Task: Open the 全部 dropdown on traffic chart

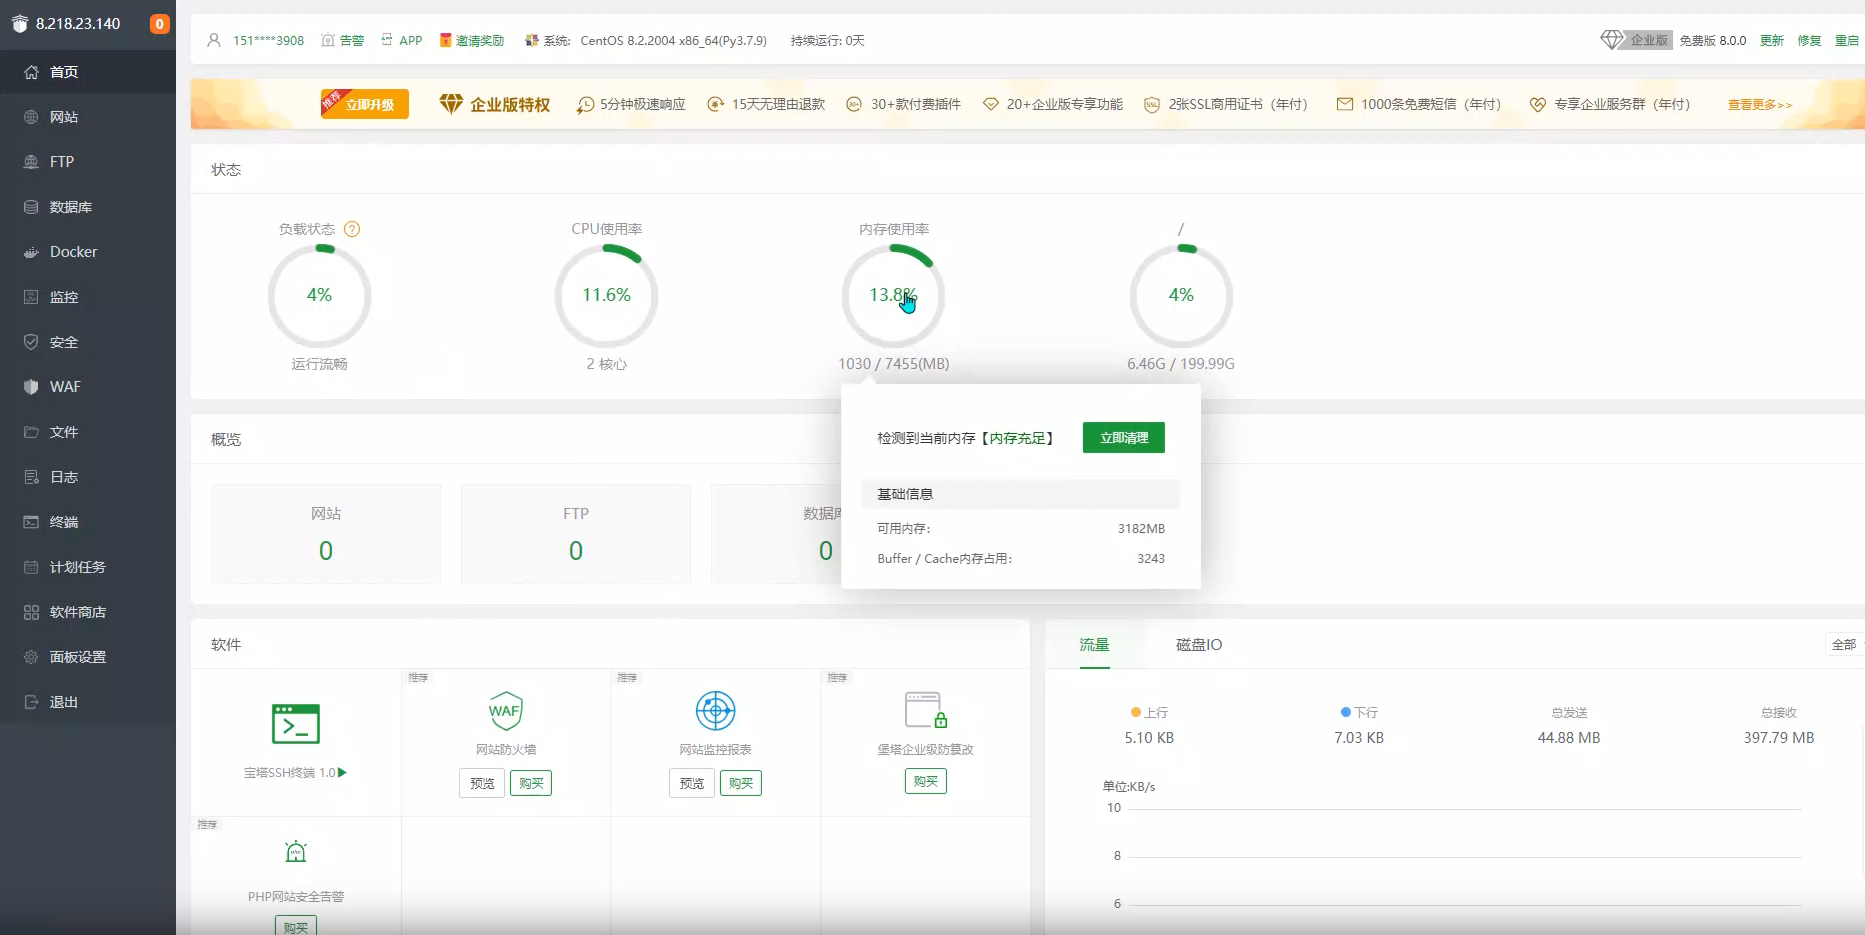Action: pyautogui.click(x=1845, y=644)
